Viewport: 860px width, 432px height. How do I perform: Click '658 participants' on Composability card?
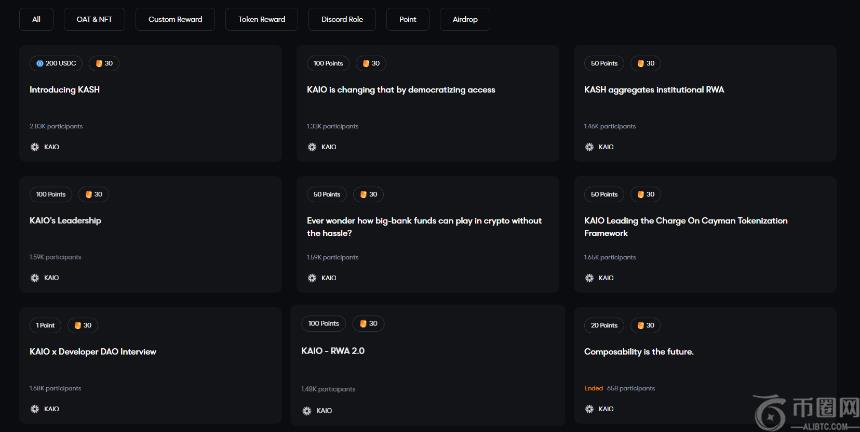coord(631,388)
